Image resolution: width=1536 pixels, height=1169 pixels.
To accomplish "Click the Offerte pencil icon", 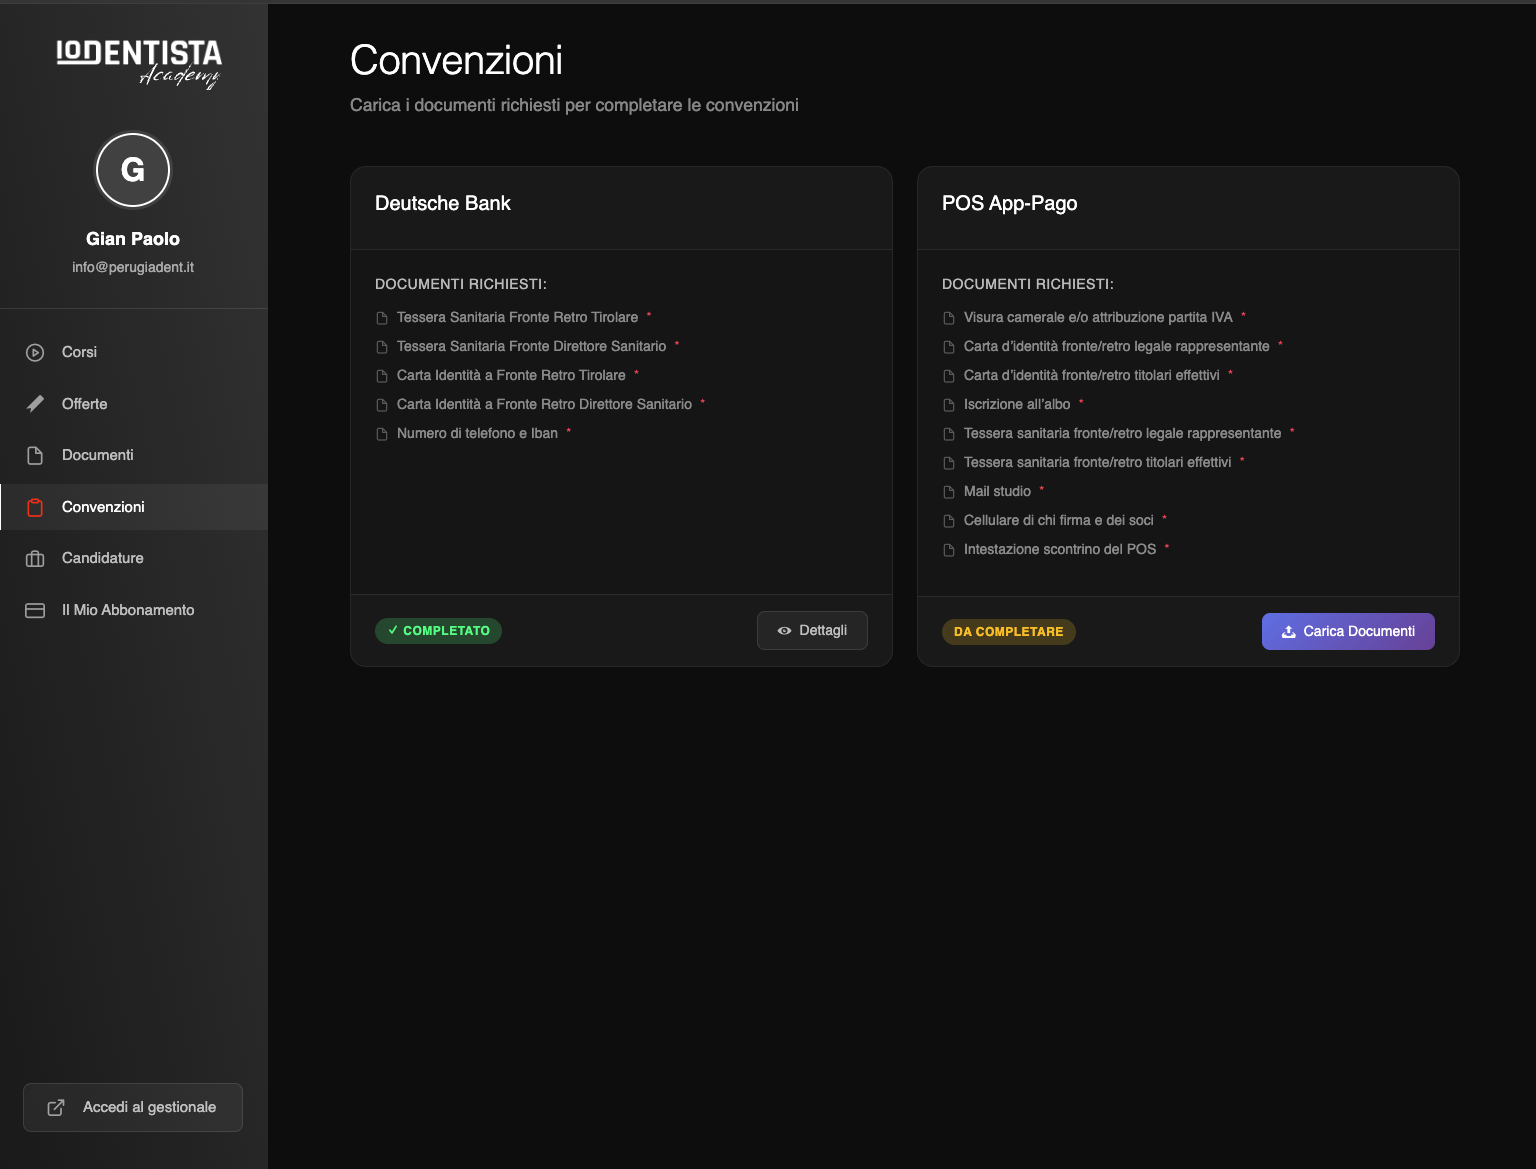I will (x=35, y=404).
